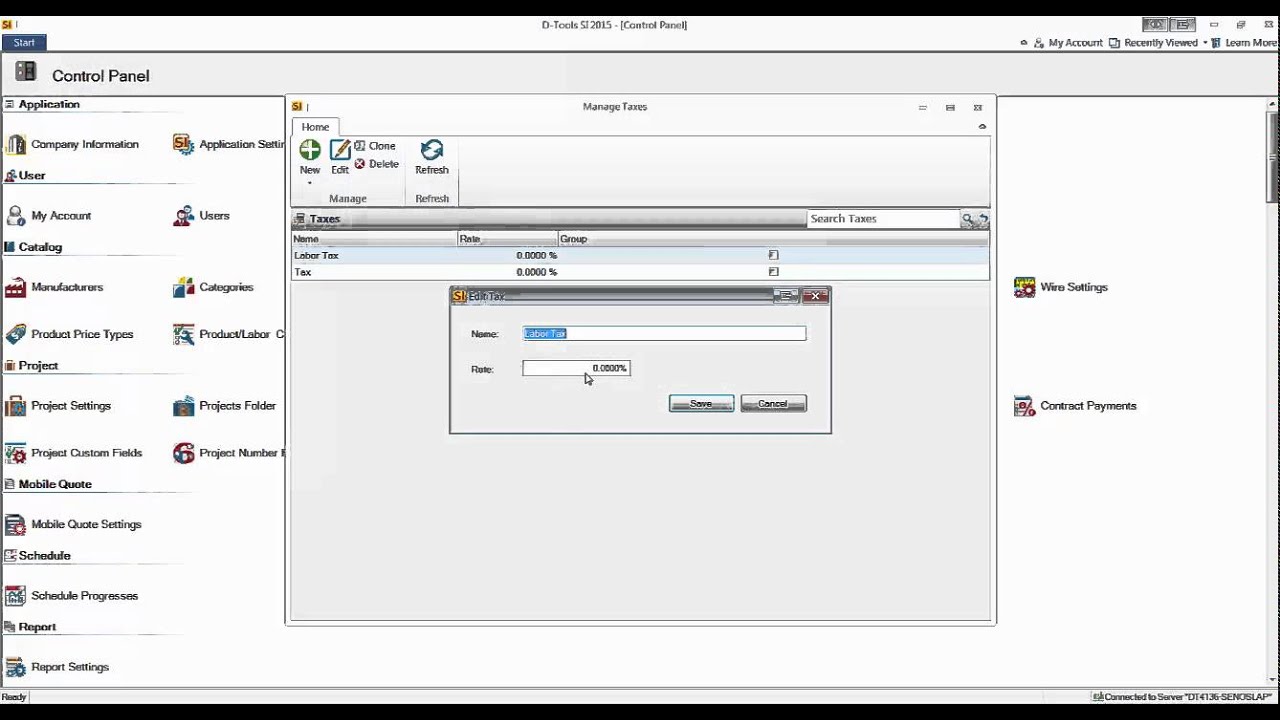1280x720 pixels.
Task: Collapse the Manage Taxes ribbon
Action: (x=982, y=127)
